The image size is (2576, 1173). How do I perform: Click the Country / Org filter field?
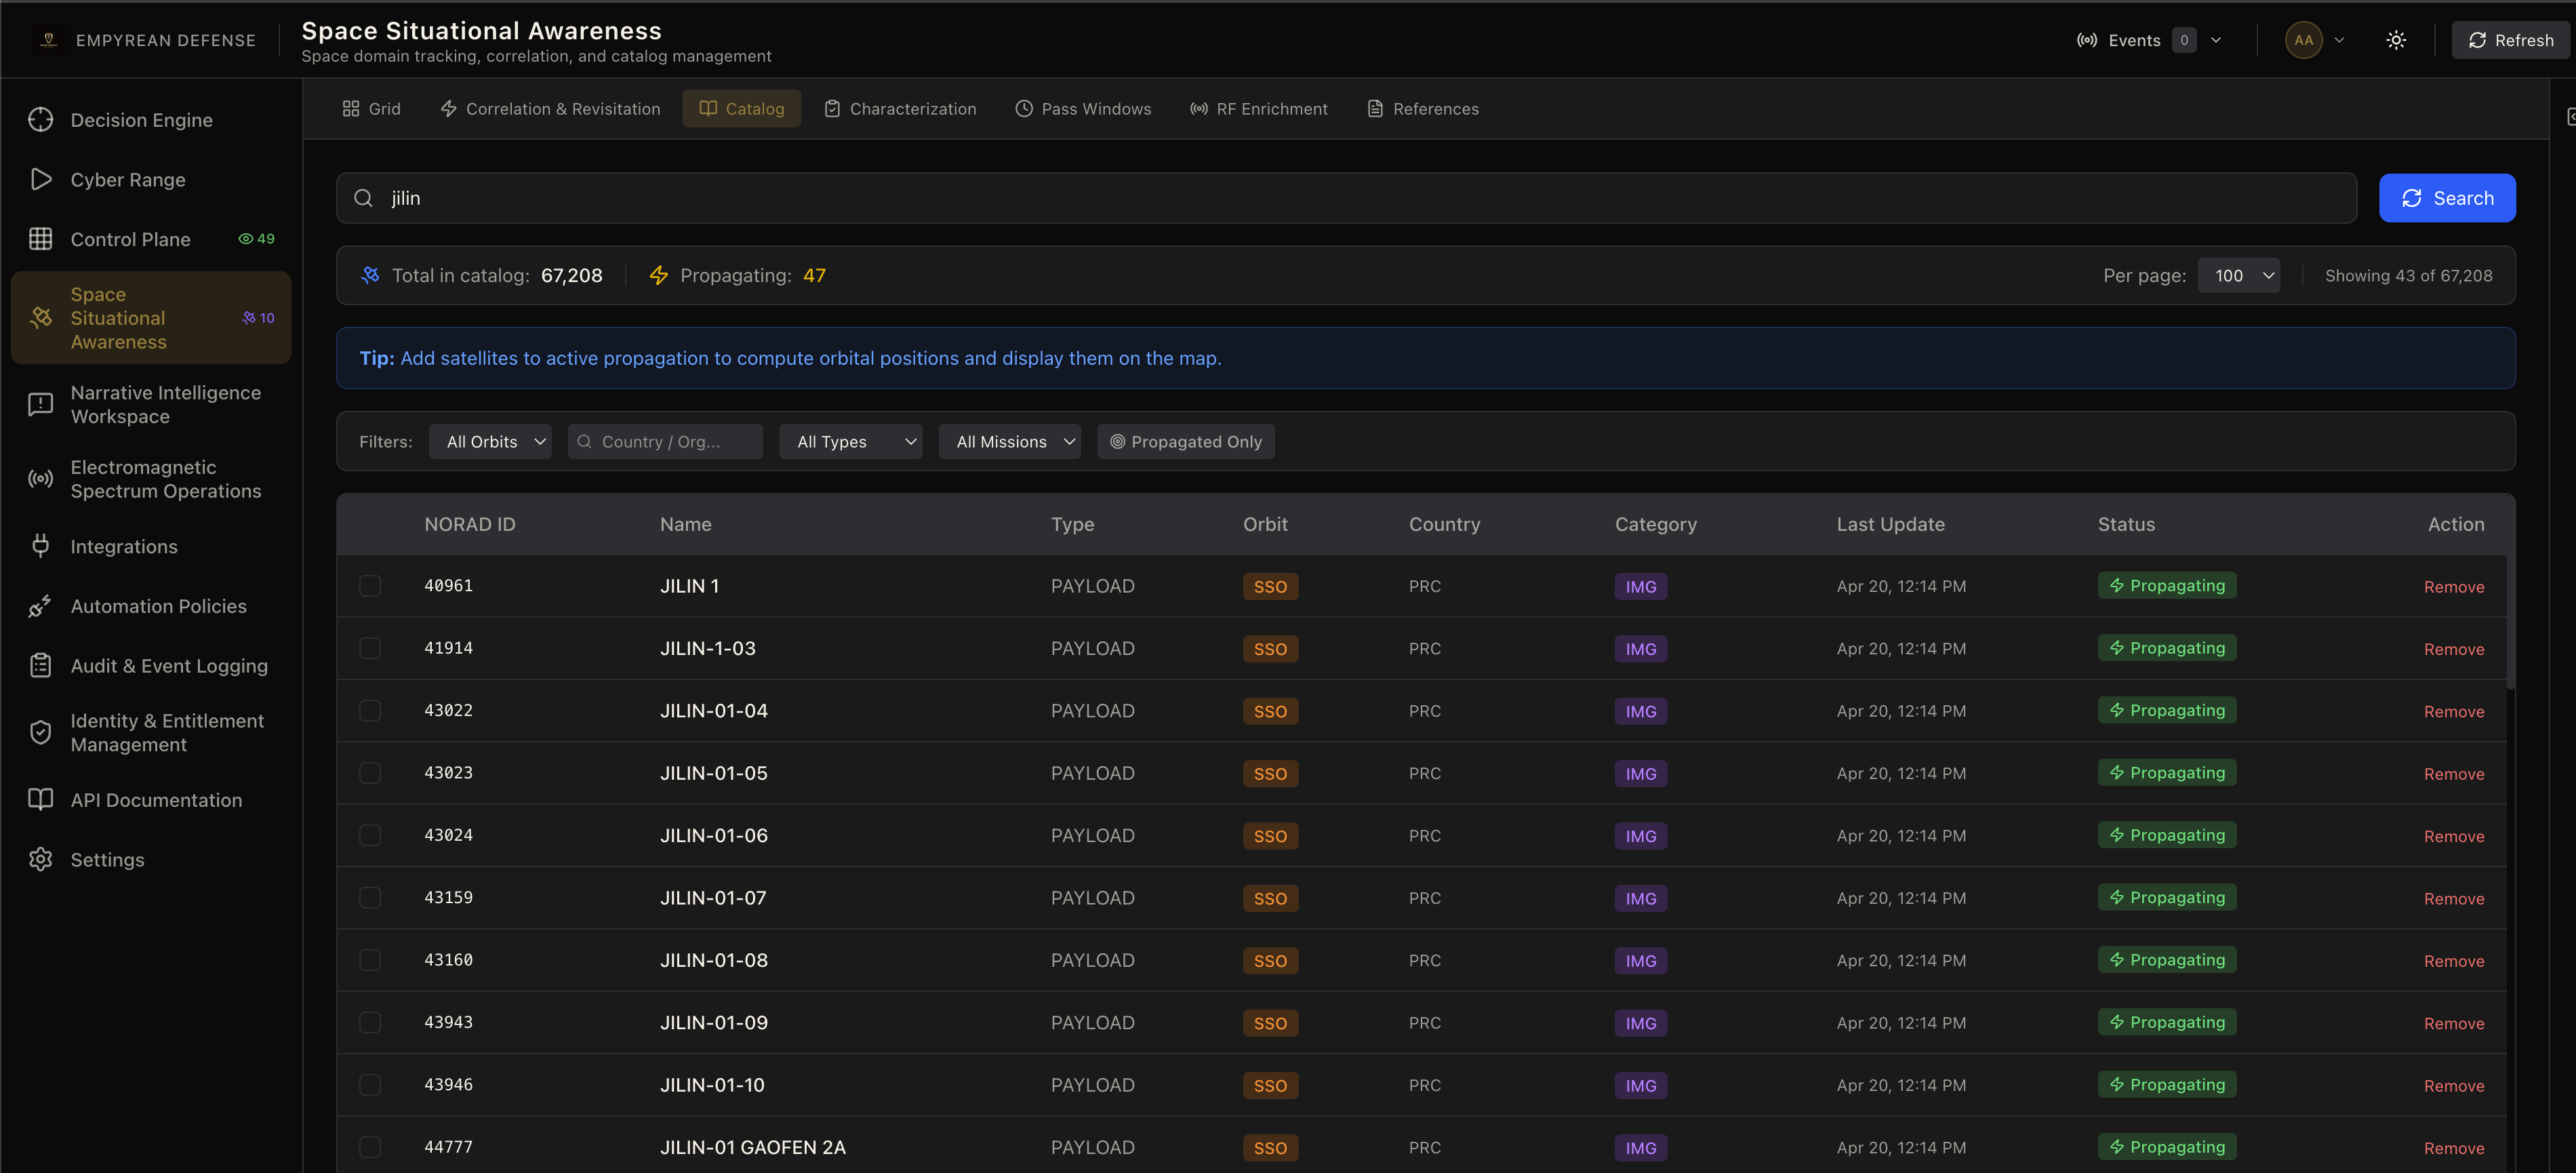coord(665,442)
